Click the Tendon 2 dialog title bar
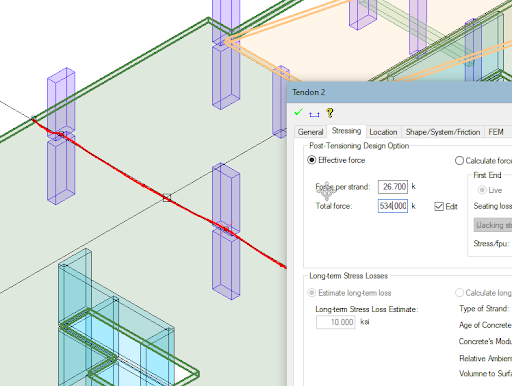 click(x=399, y=92)
